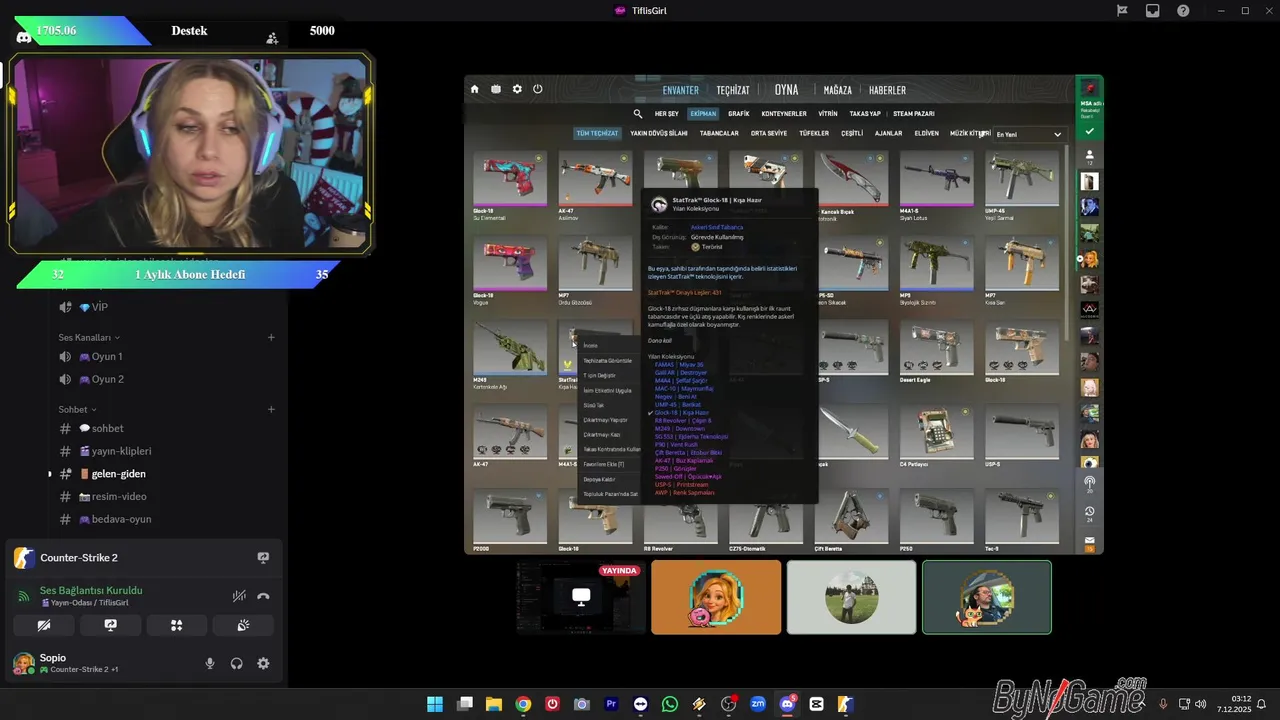This screenshot has width=1280, height=720.
Task: Select the C4 Patlayıcı item
Action: (936, 437)
